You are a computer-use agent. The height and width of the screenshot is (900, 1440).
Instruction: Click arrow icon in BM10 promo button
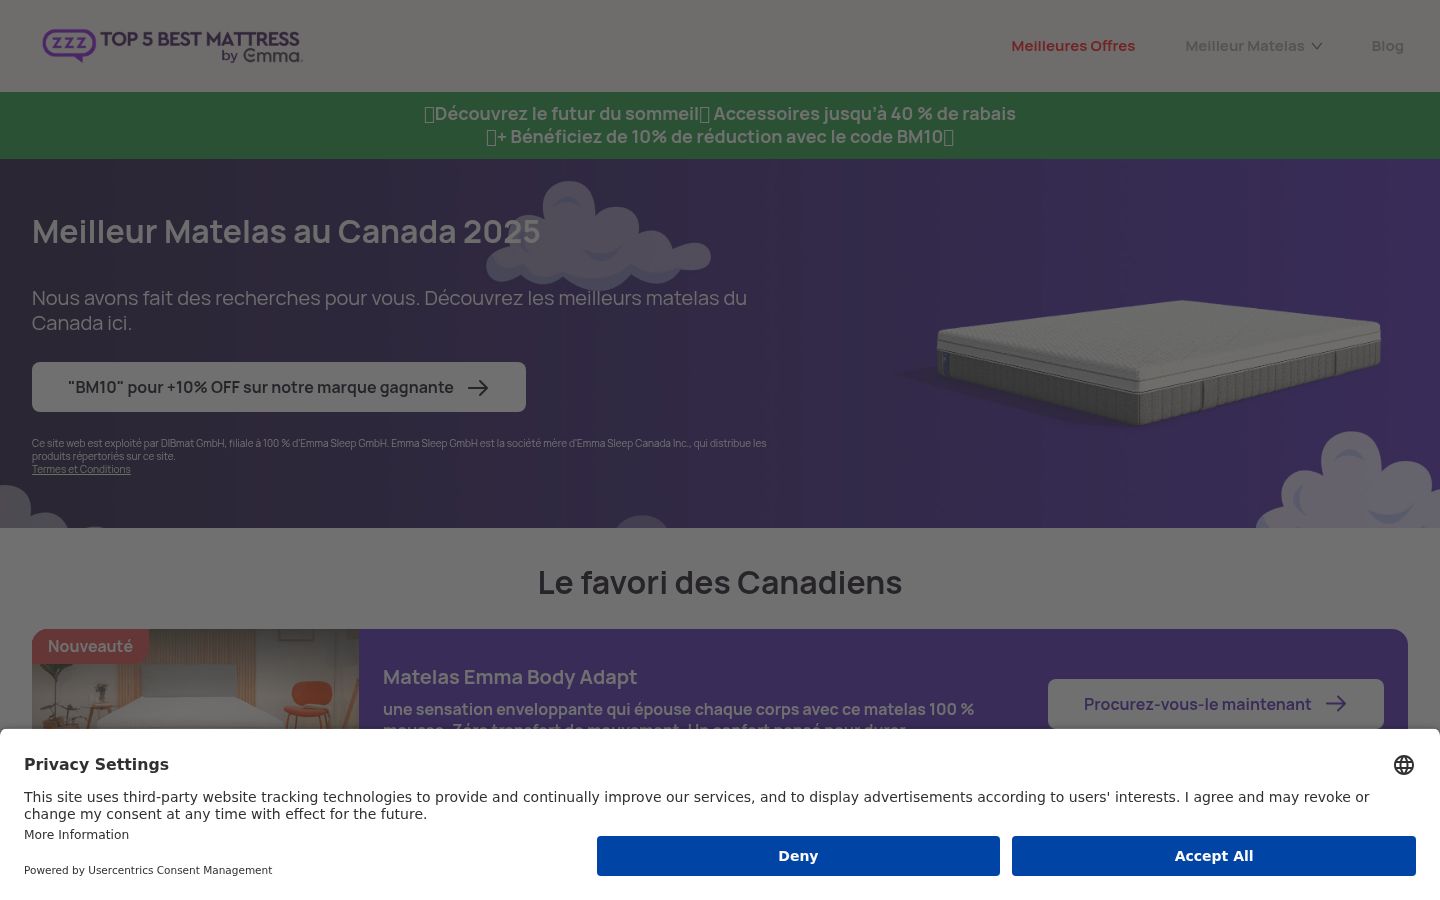tap(478, 387)
